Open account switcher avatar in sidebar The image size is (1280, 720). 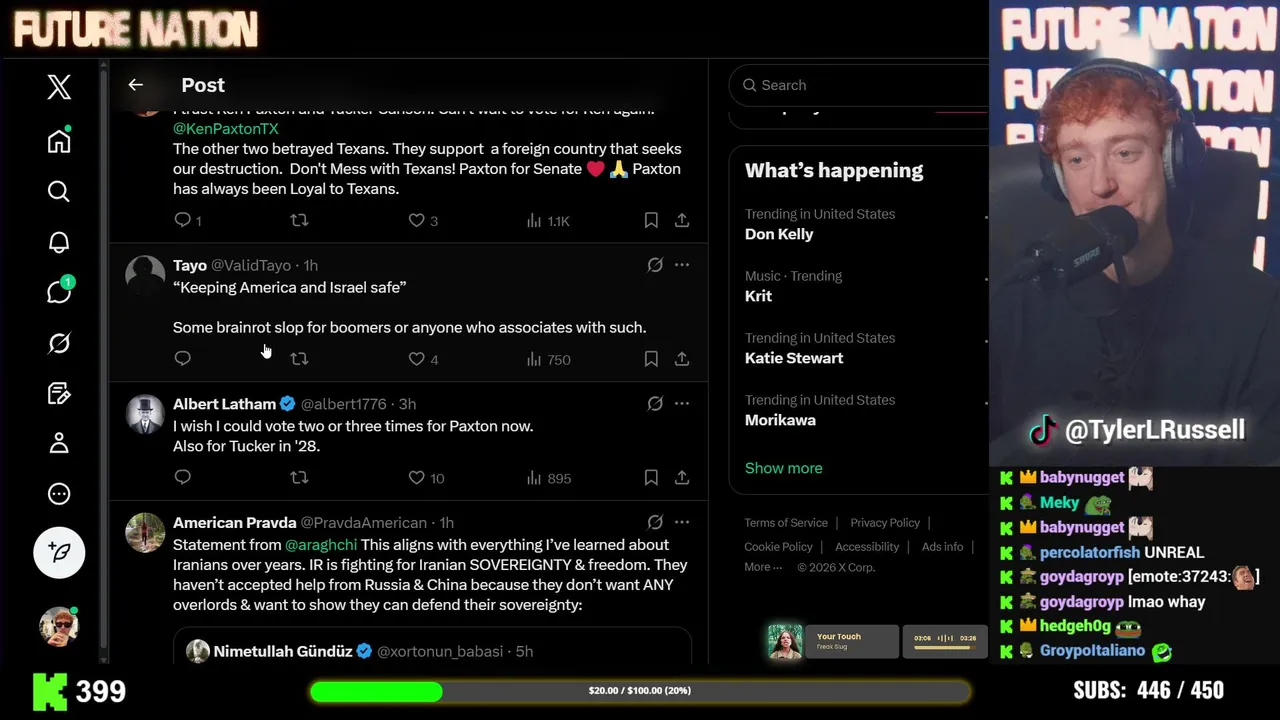(x=59, y=626)
